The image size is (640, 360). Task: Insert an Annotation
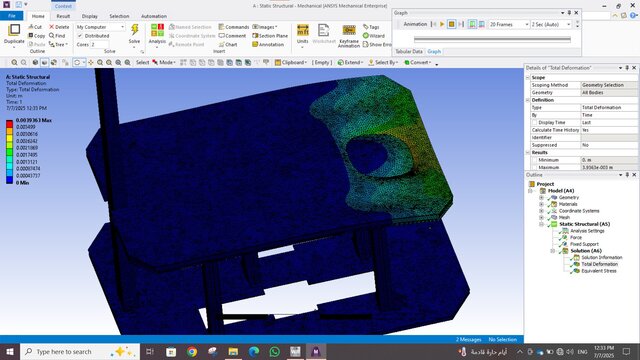click(268, 44)
